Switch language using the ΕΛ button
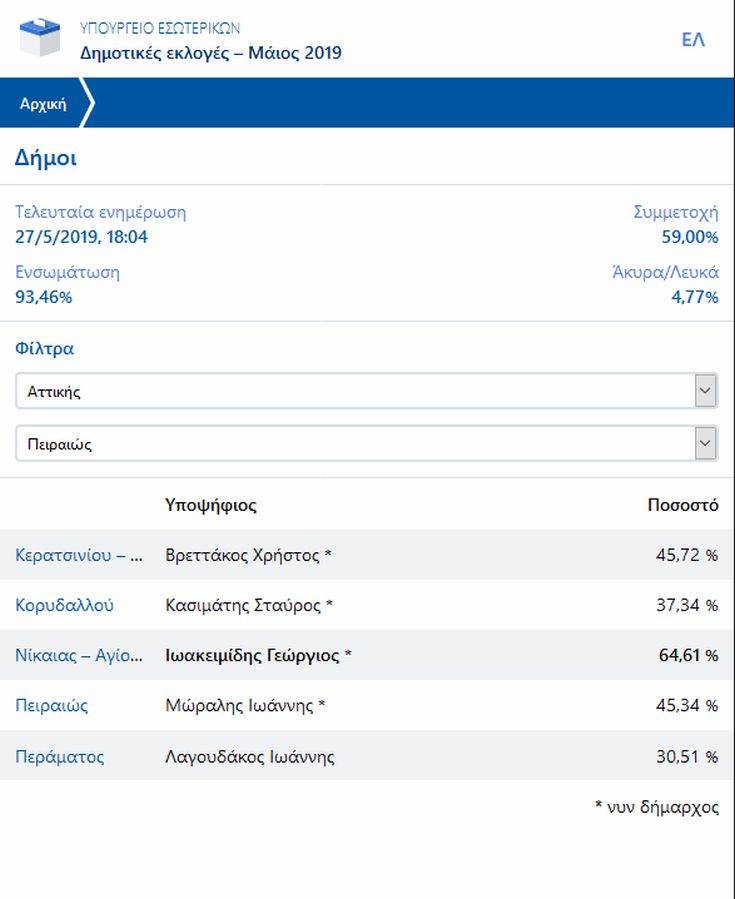Viewport: 735px width, 899px height. pyautogui.click(x=693, y=40)
